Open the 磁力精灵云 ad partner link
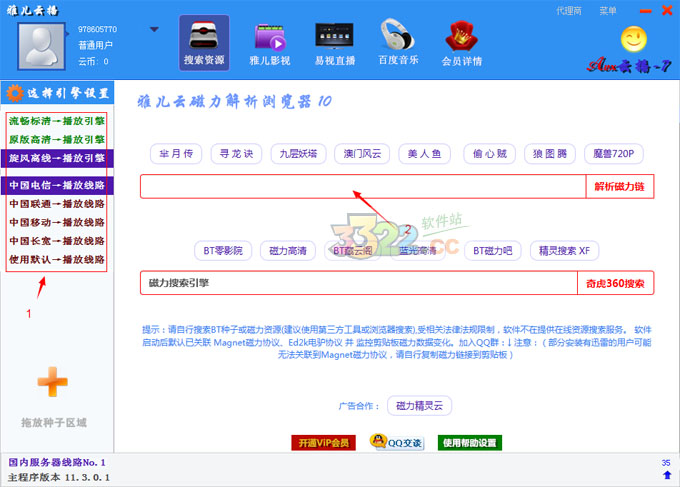This screenshot has height=487, width=680. point(419,406)
